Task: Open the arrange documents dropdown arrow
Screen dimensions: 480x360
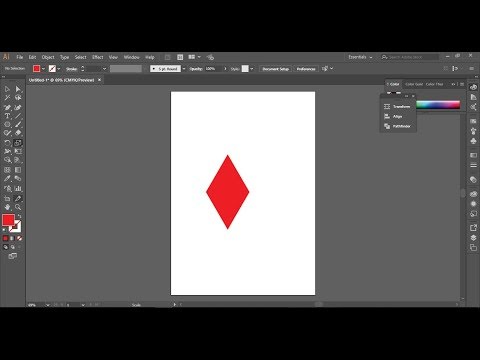Action: (199, 57)
